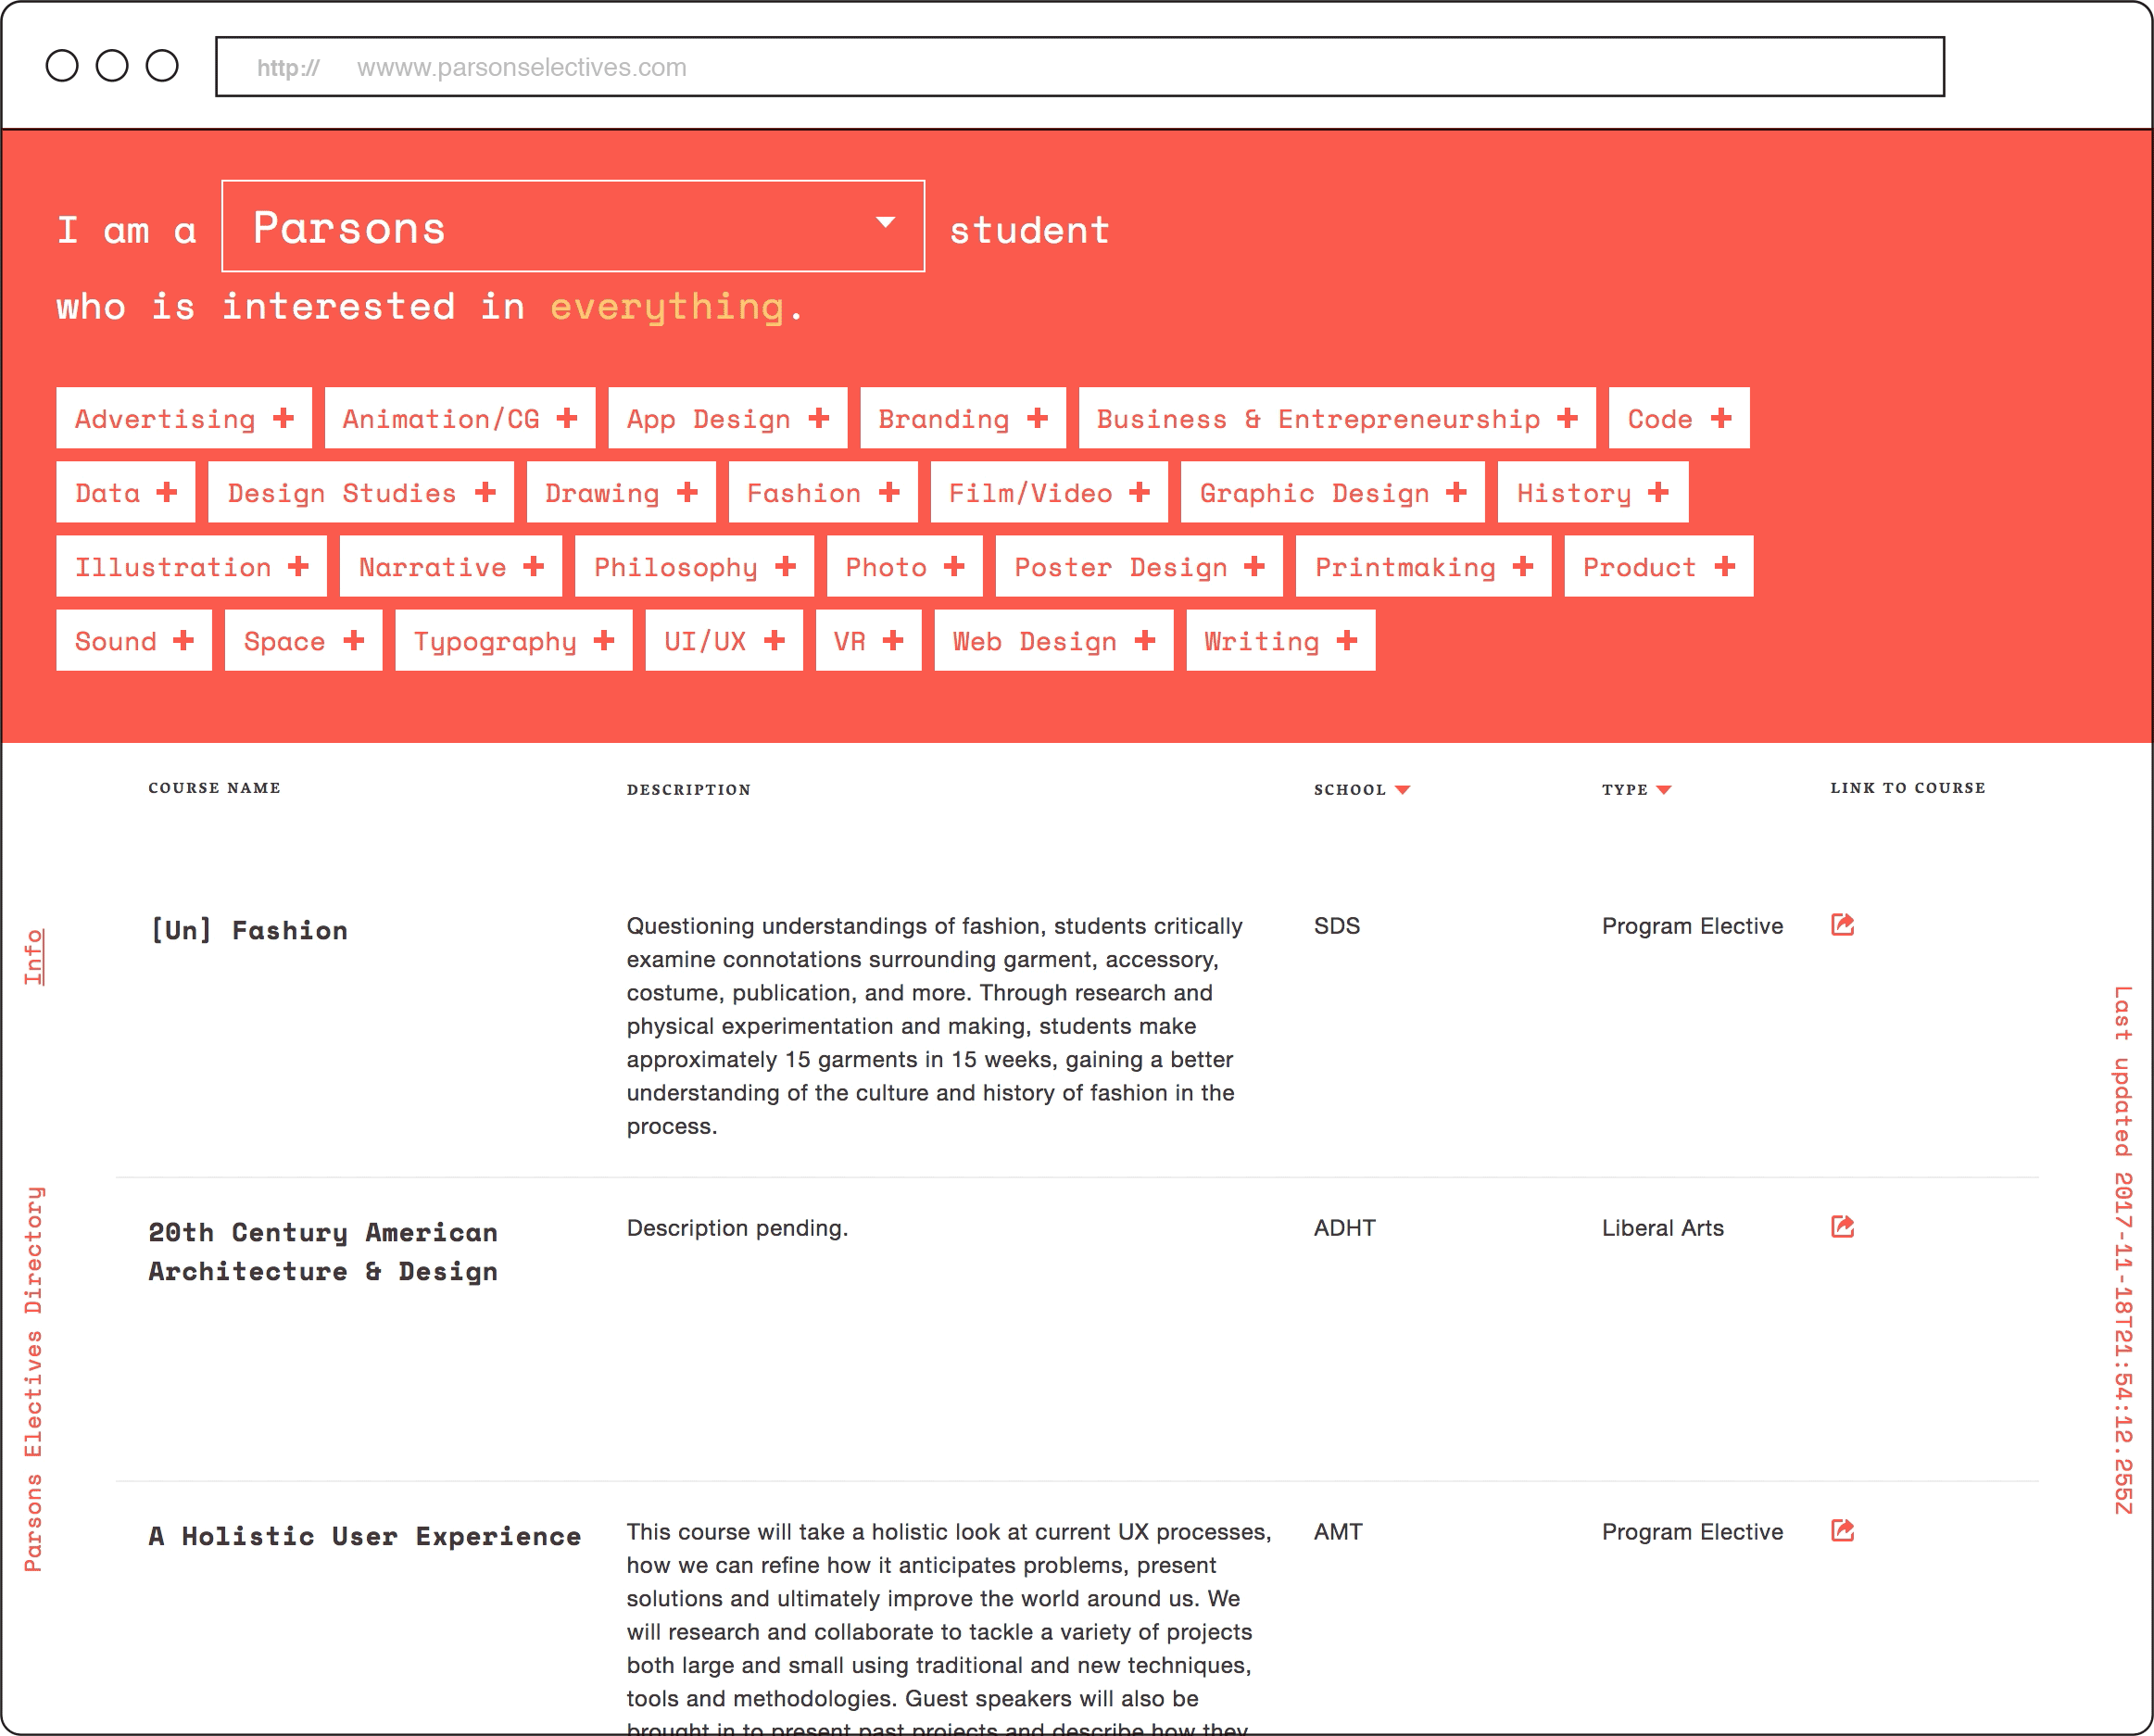Add the Fashion tag filter
The height and width of the screenshot is (1736, 2154).
823,492
